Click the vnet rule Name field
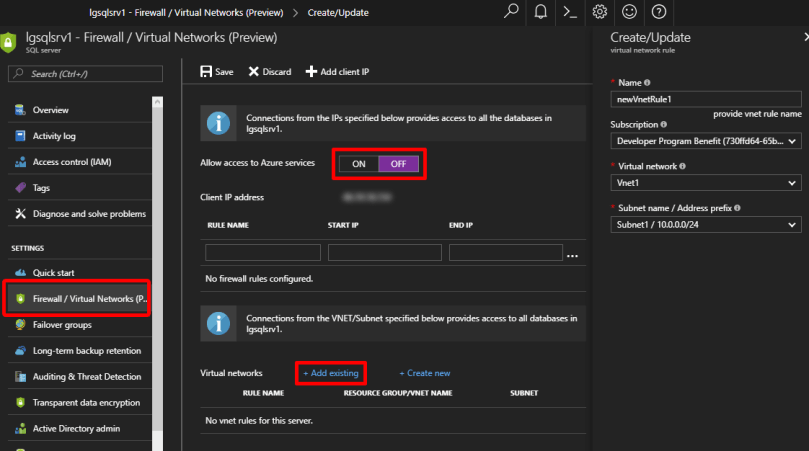 point(705,99)
